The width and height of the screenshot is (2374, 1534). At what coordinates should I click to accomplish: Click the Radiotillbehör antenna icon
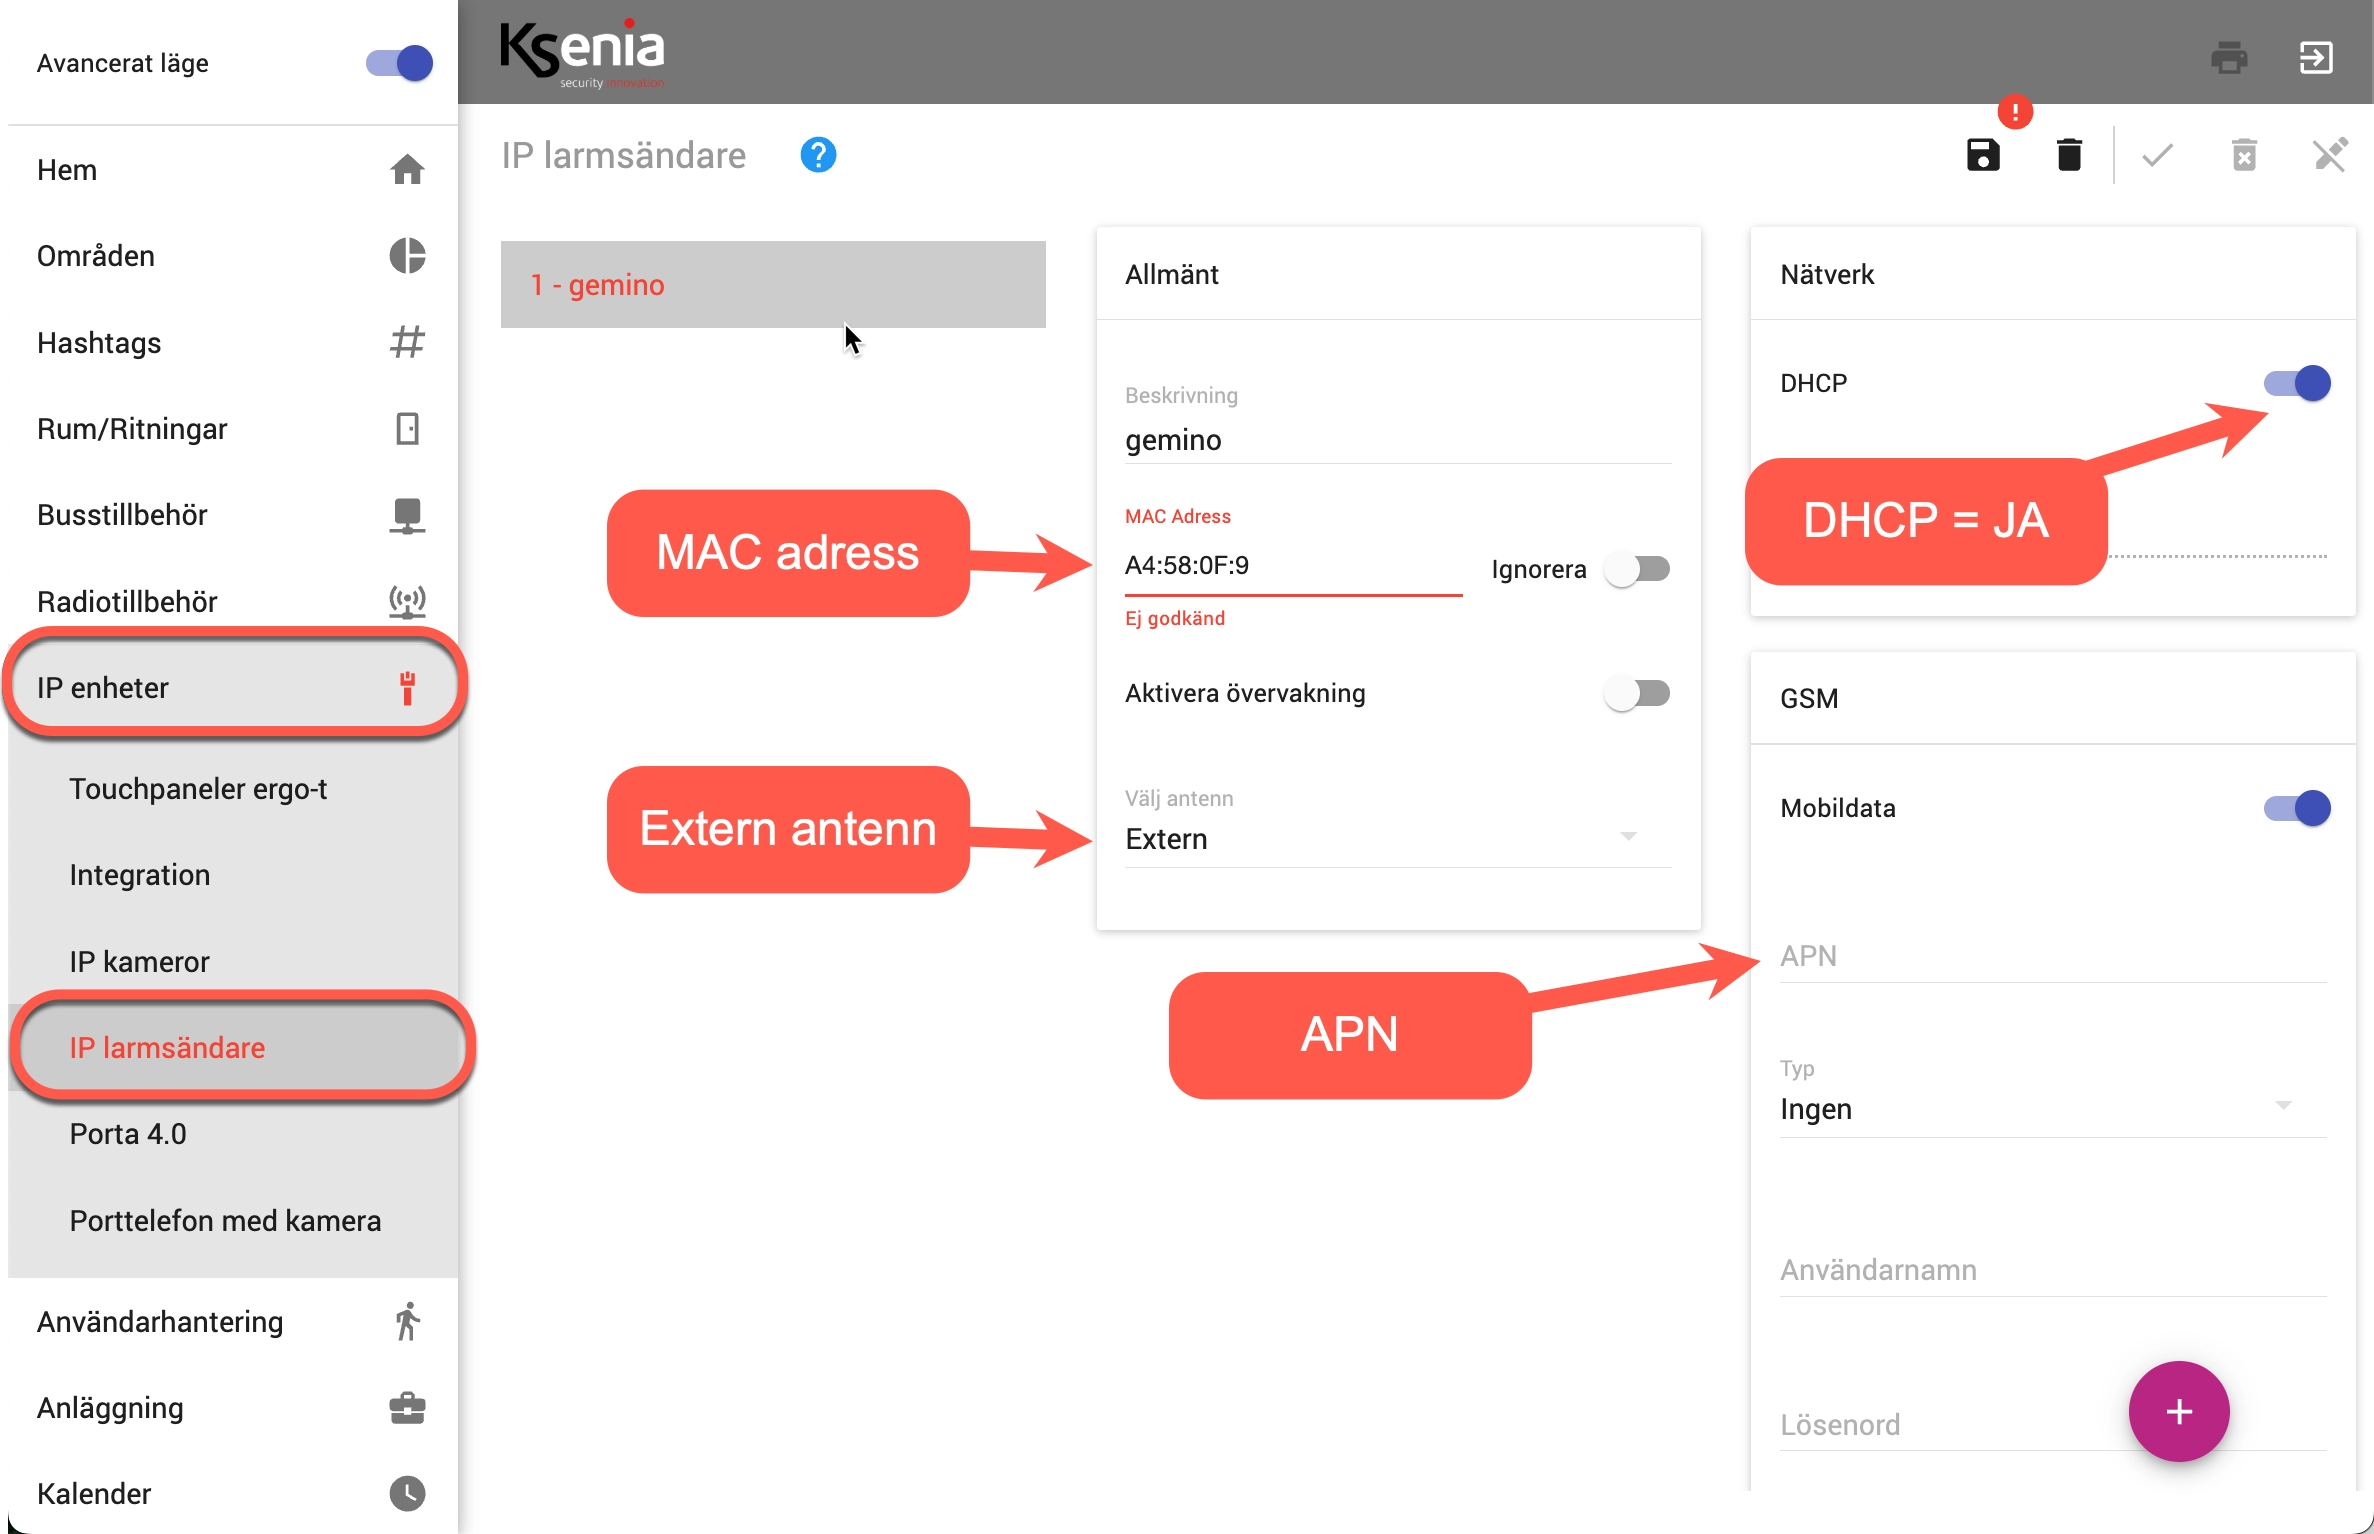click(407, 602)
